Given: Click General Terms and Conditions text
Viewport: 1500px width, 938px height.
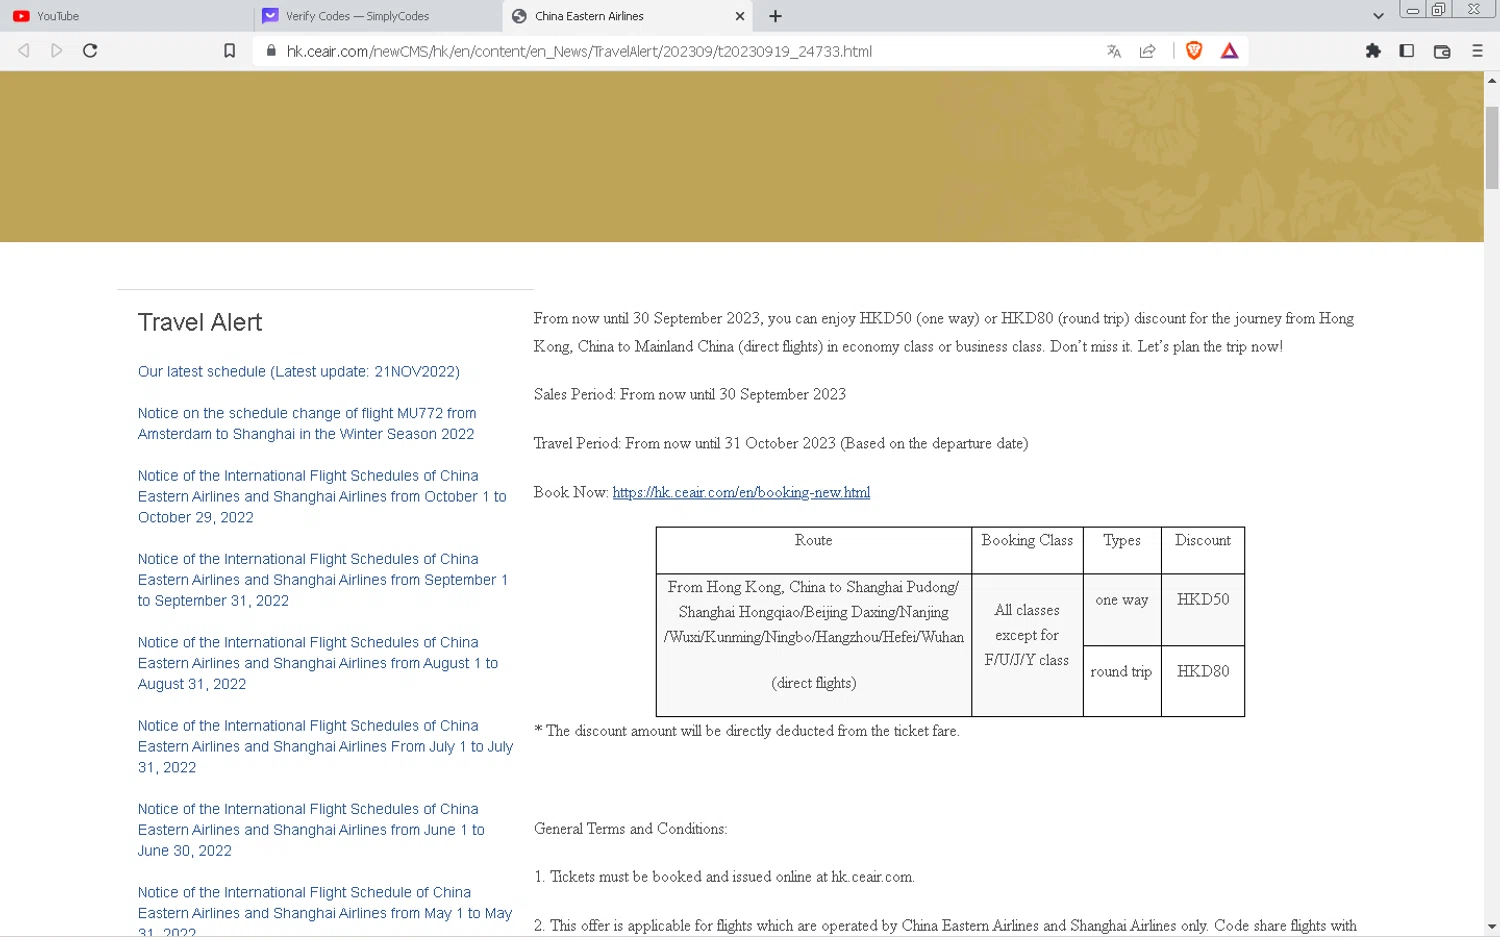Looking at the screenshot, I should [631, 829].
